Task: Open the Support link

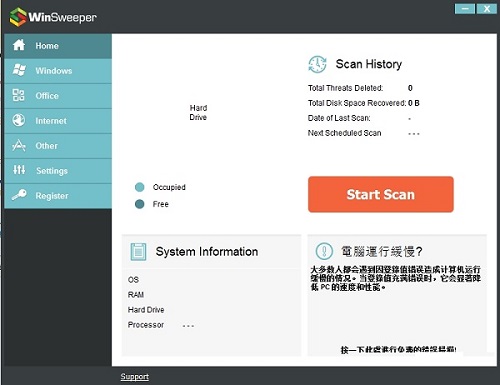Action: point(135,376)
